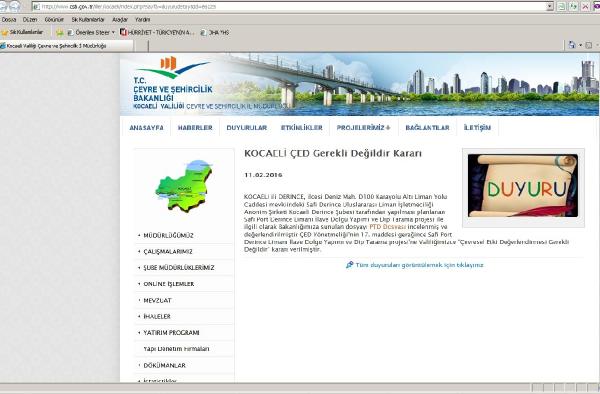Click the add to favorites bar icon
Screen dimensions: 600x394
click(x=59, y=33)
